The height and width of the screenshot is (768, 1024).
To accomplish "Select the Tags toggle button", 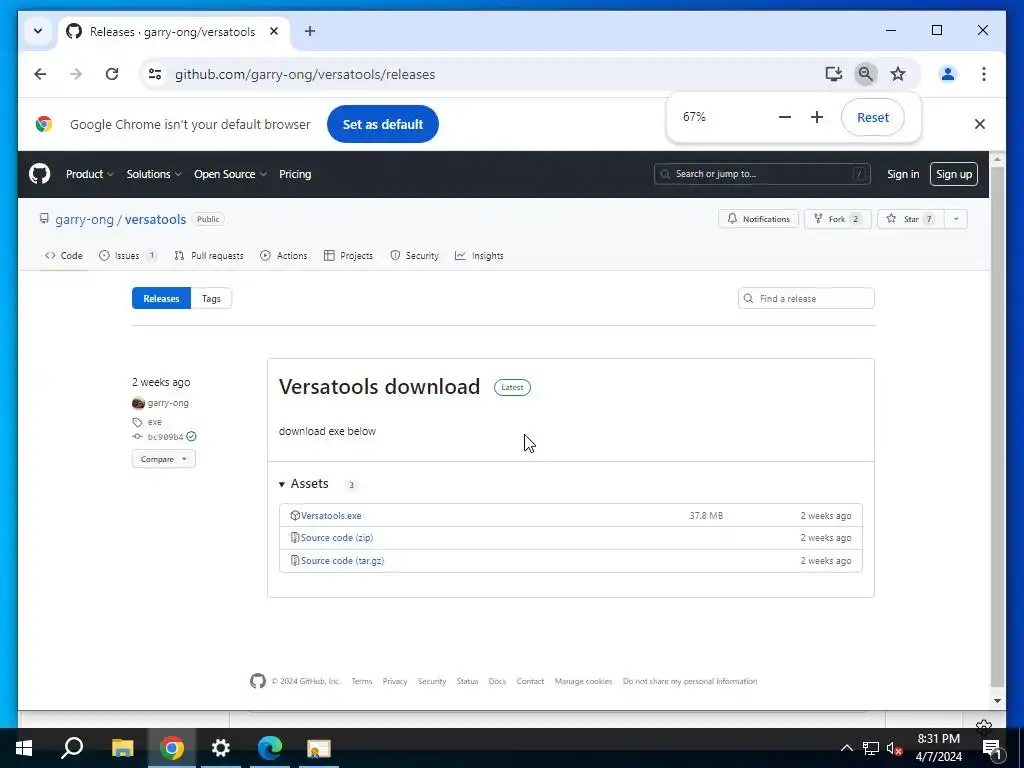I will 211,298.
